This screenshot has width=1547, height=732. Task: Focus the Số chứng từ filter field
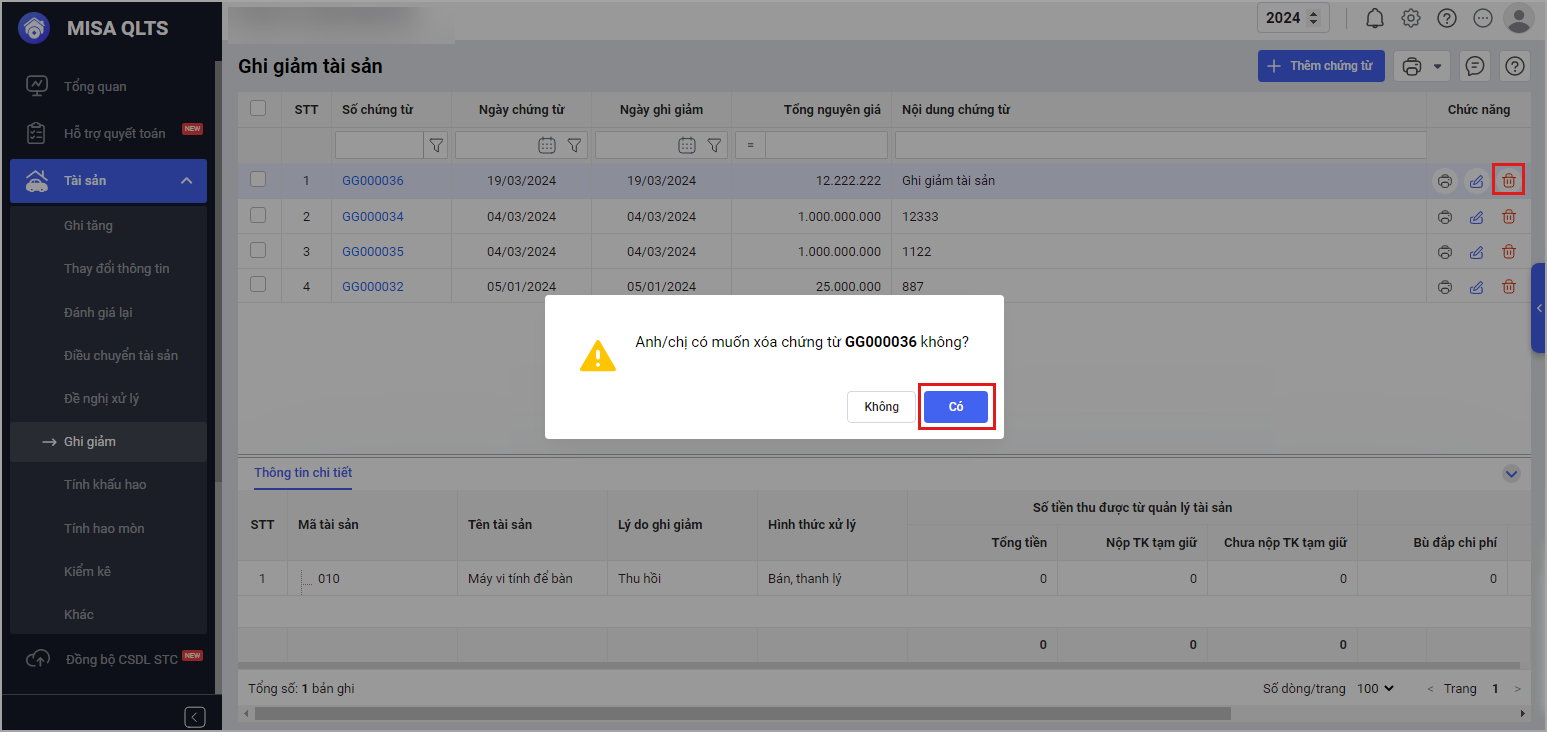pyautogui.click(x=380, y=145)
